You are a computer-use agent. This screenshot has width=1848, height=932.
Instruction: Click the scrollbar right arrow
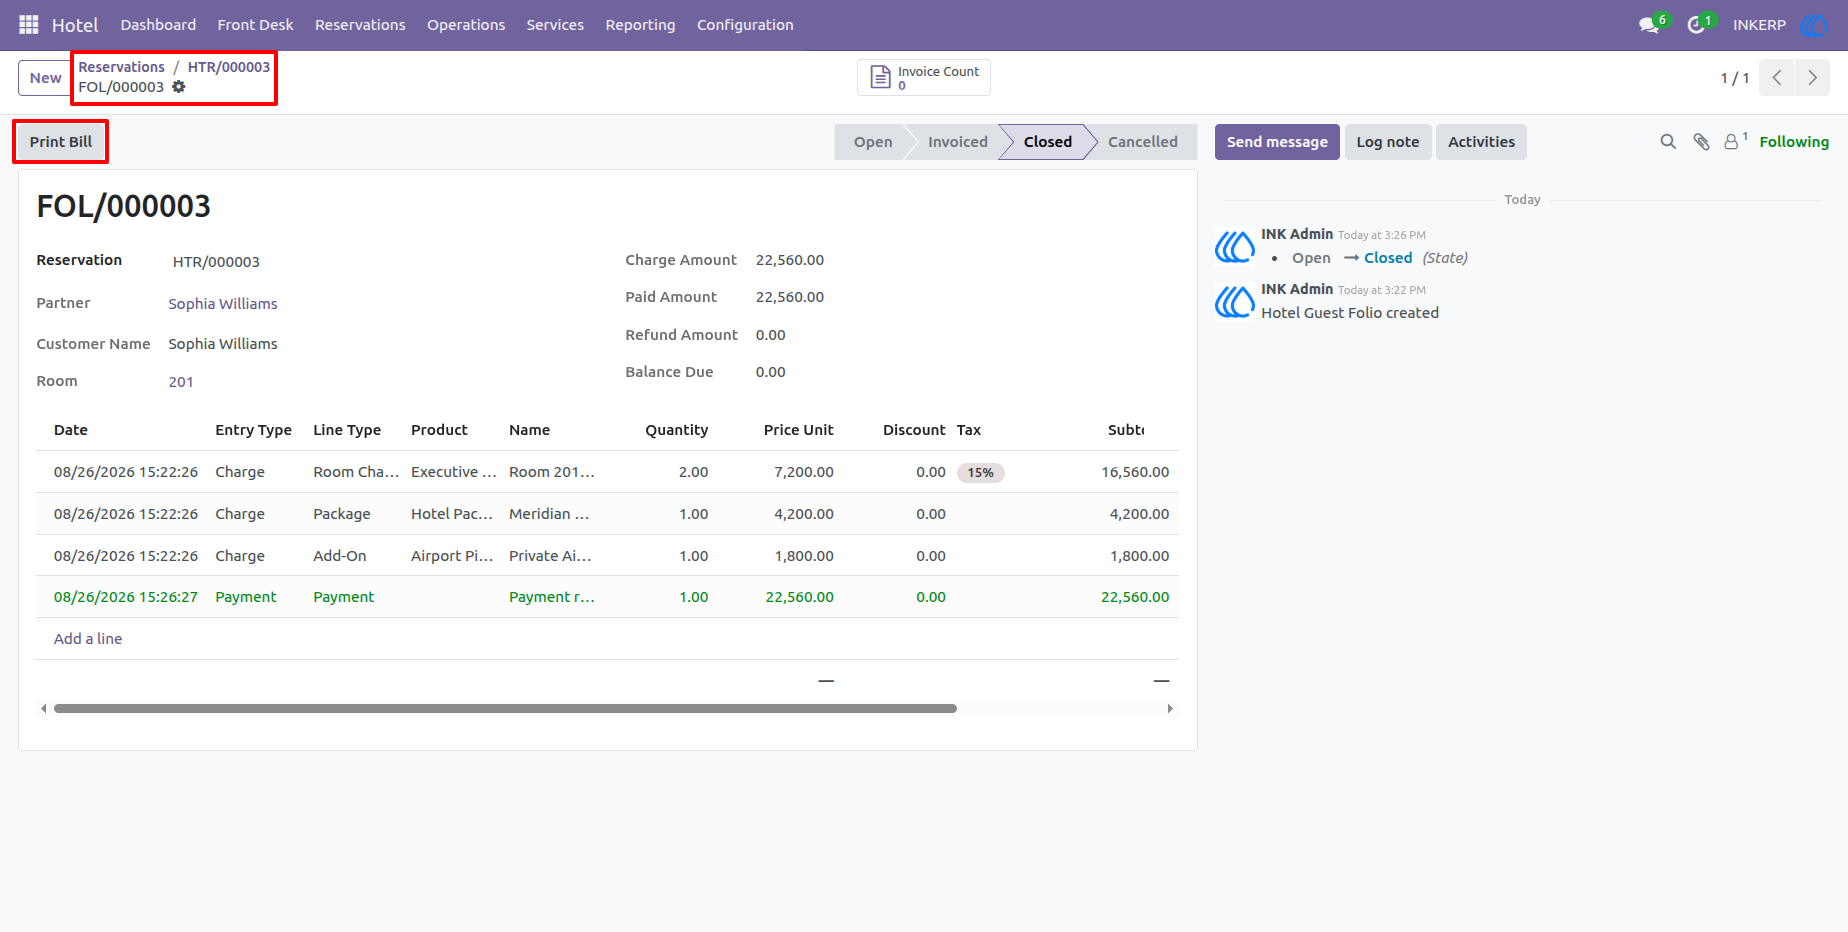[1170, 709]
